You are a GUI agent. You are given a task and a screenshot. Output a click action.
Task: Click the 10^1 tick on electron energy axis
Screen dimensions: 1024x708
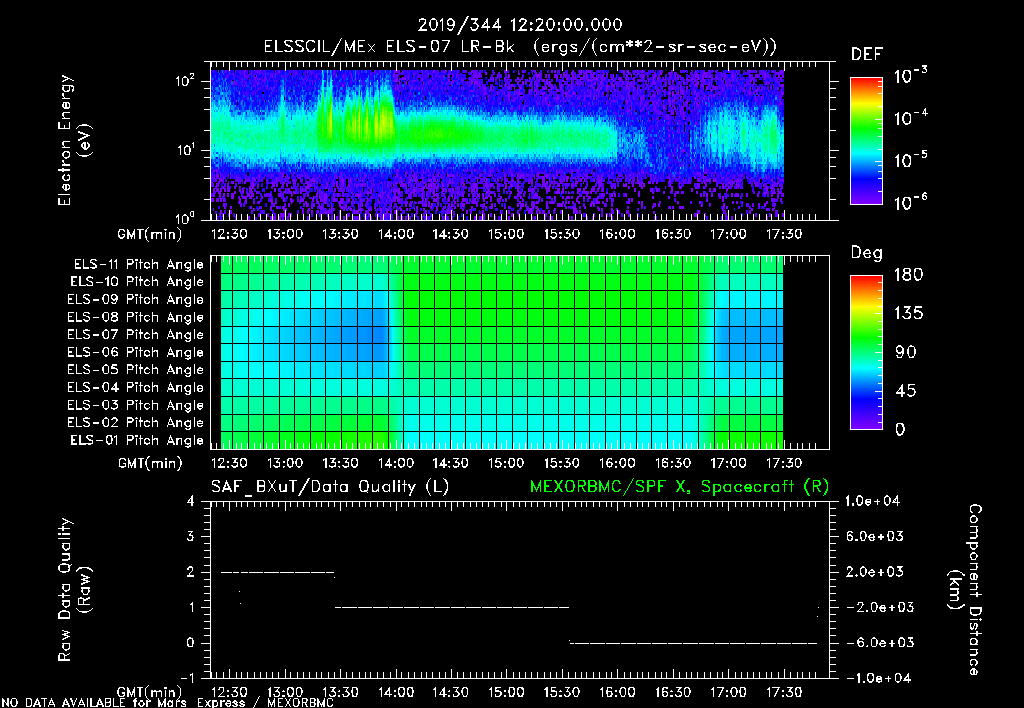[185, 149]
